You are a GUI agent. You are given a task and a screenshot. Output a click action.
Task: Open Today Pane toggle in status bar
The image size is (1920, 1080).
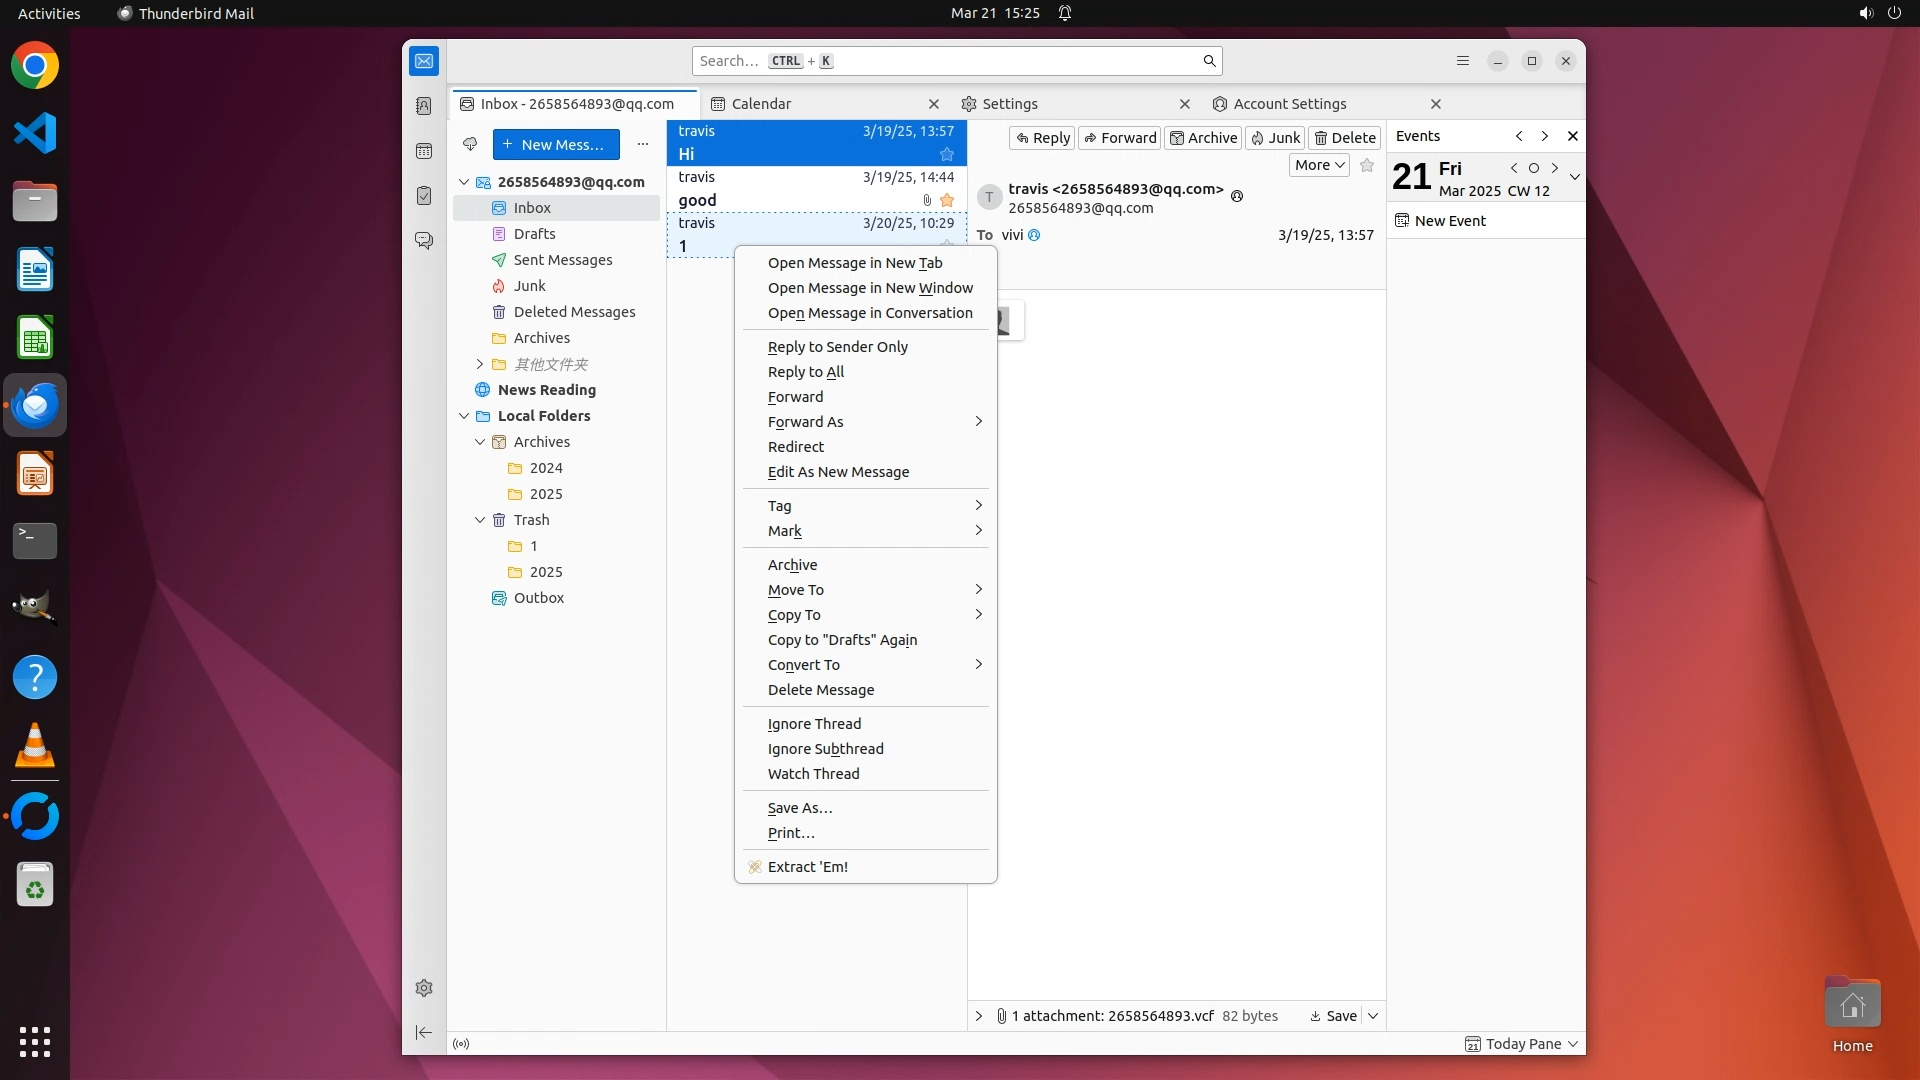tap(1522, 1044)
